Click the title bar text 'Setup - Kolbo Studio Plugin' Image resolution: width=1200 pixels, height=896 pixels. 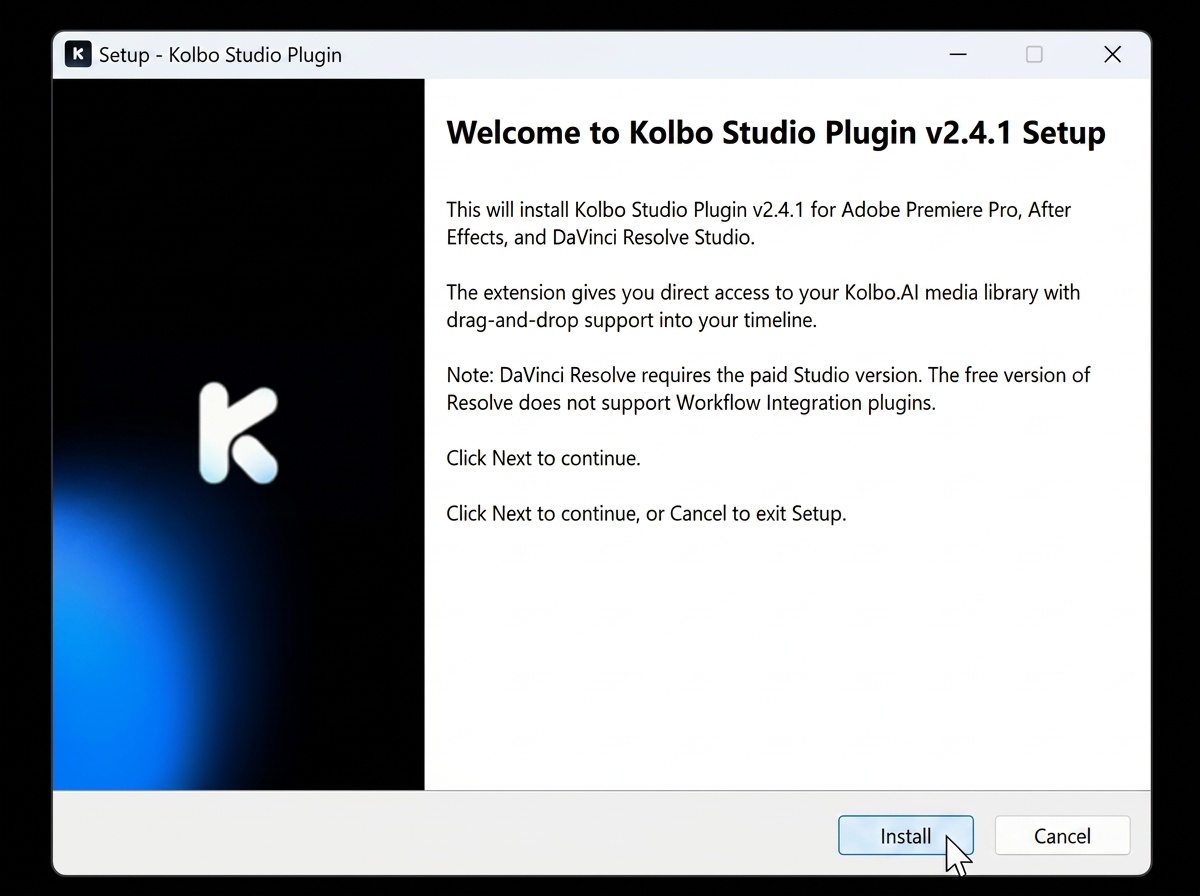point(220,55)
